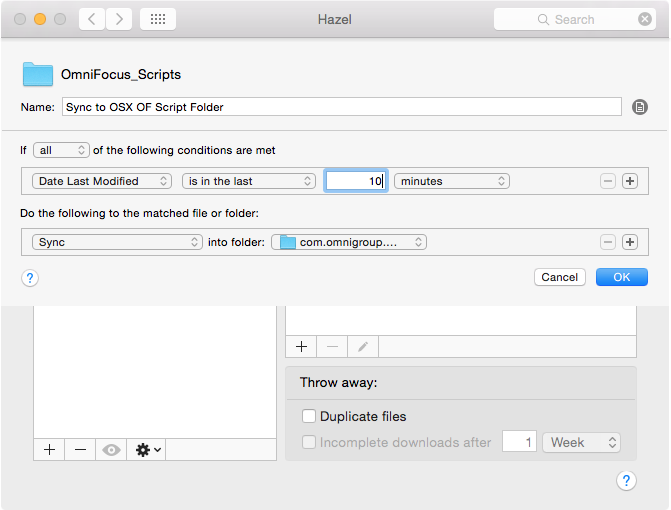Open the all/any conditions dropdown
The height and width of the screenshot is (510, 671).
click(x=61, y=150)
